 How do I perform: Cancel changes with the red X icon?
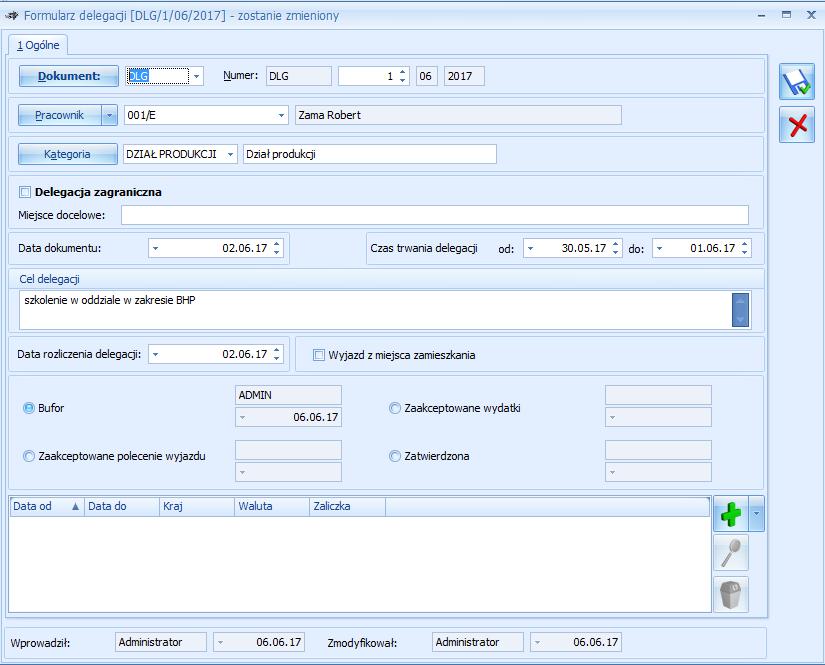(x=797, y=125)
